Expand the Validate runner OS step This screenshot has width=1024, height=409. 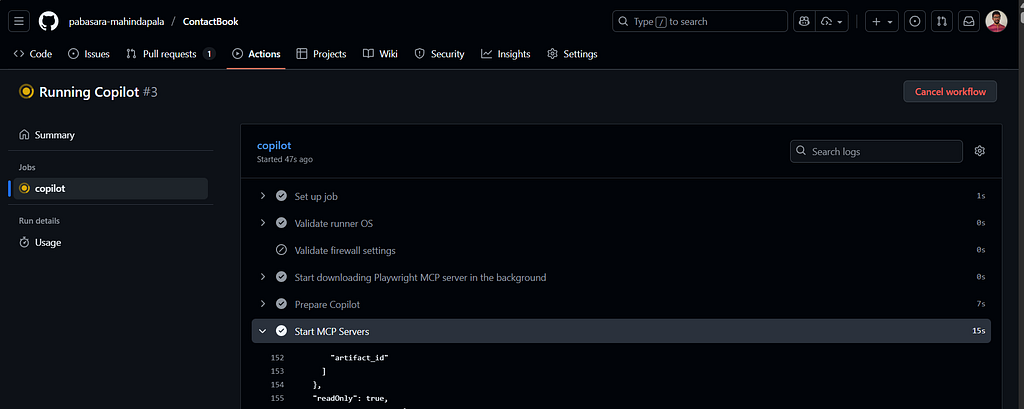263,223
